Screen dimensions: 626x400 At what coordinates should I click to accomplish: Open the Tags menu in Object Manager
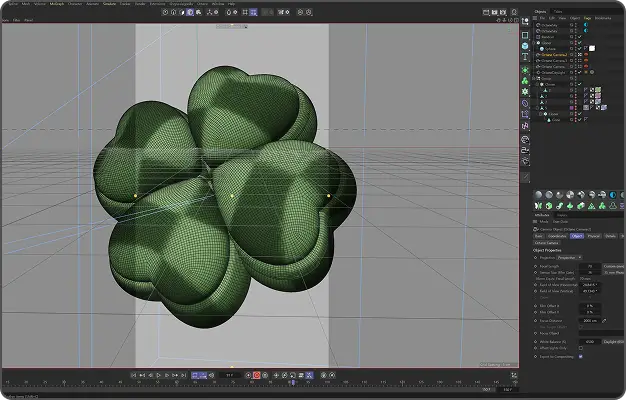[587, 18]
